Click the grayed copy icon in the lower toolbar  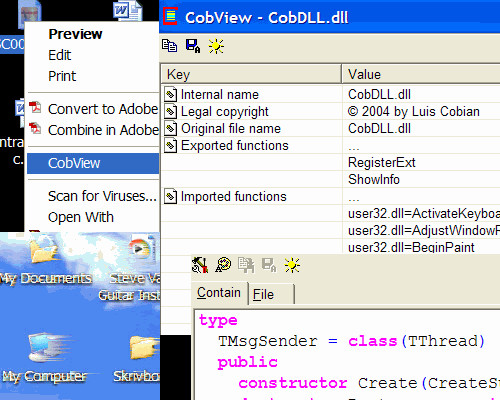246,265
